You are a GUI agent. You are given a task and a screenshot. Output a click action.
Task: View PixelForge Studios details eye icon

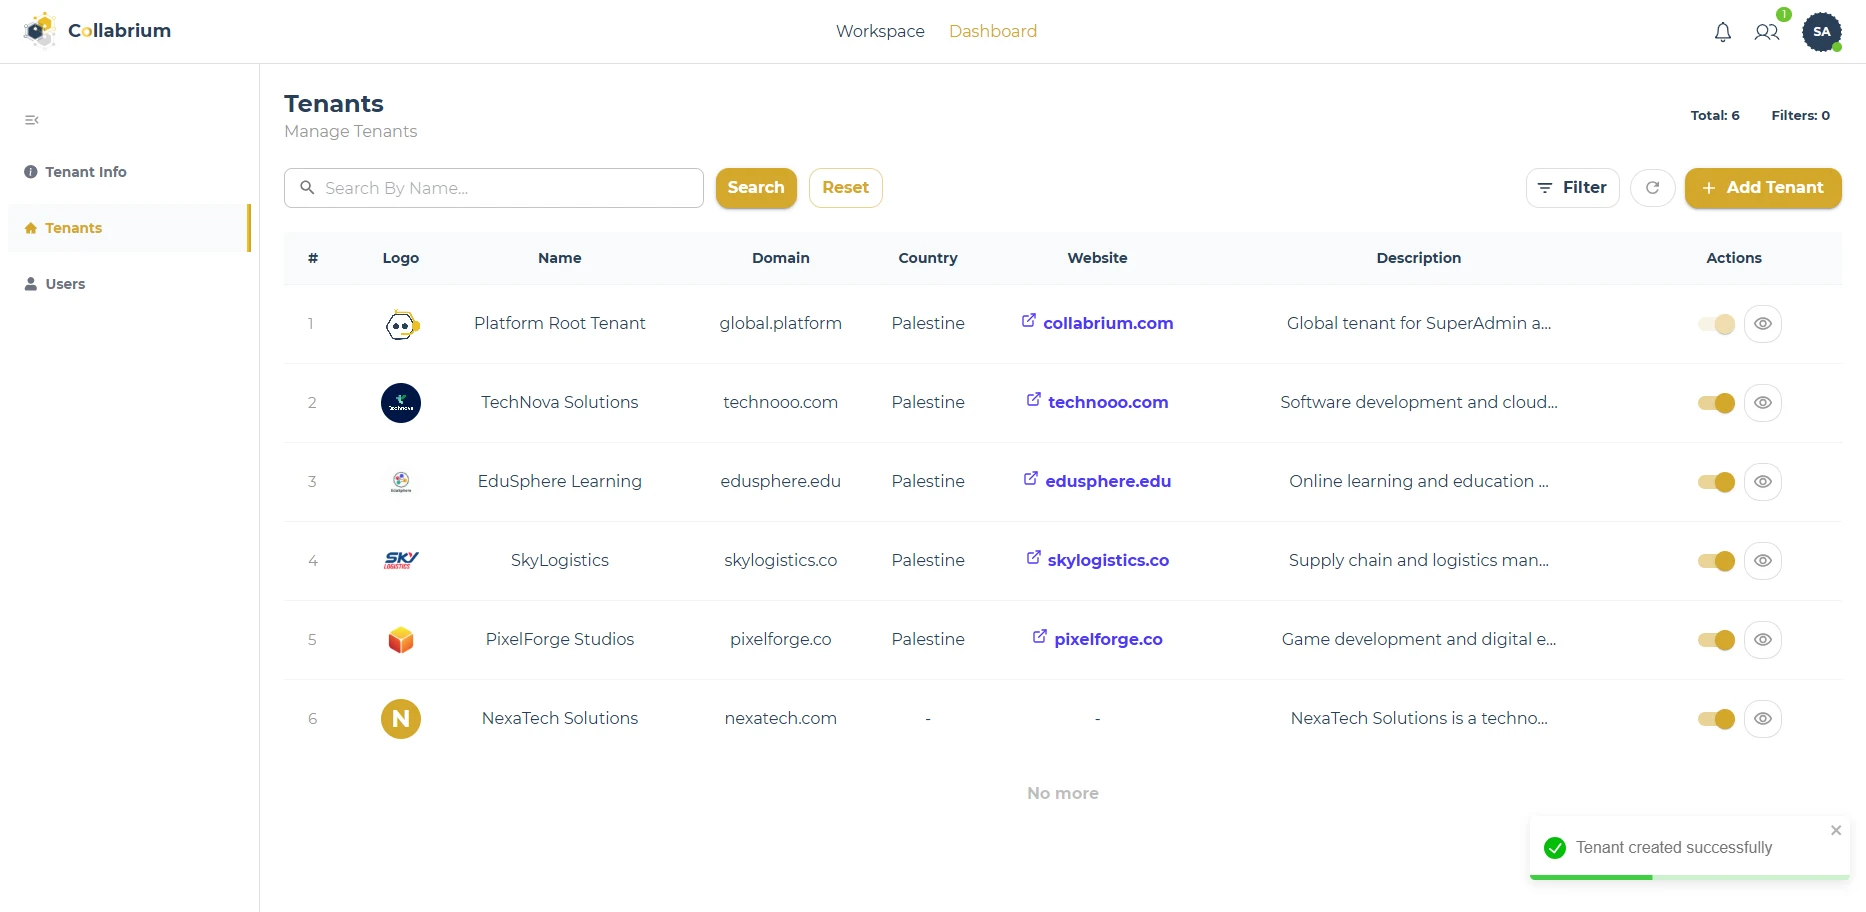(1763, 640)
